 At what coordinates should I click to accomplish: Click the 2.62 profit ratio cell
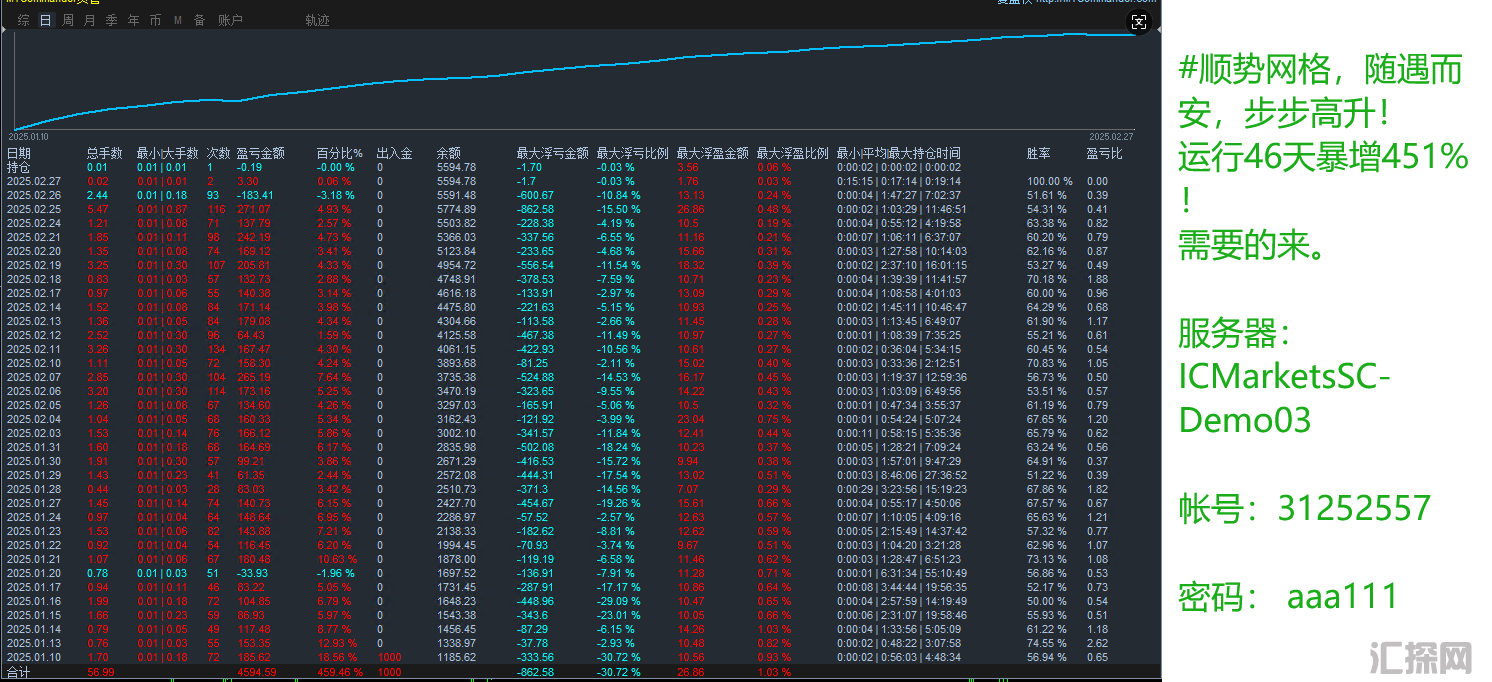coord(1096,643)
